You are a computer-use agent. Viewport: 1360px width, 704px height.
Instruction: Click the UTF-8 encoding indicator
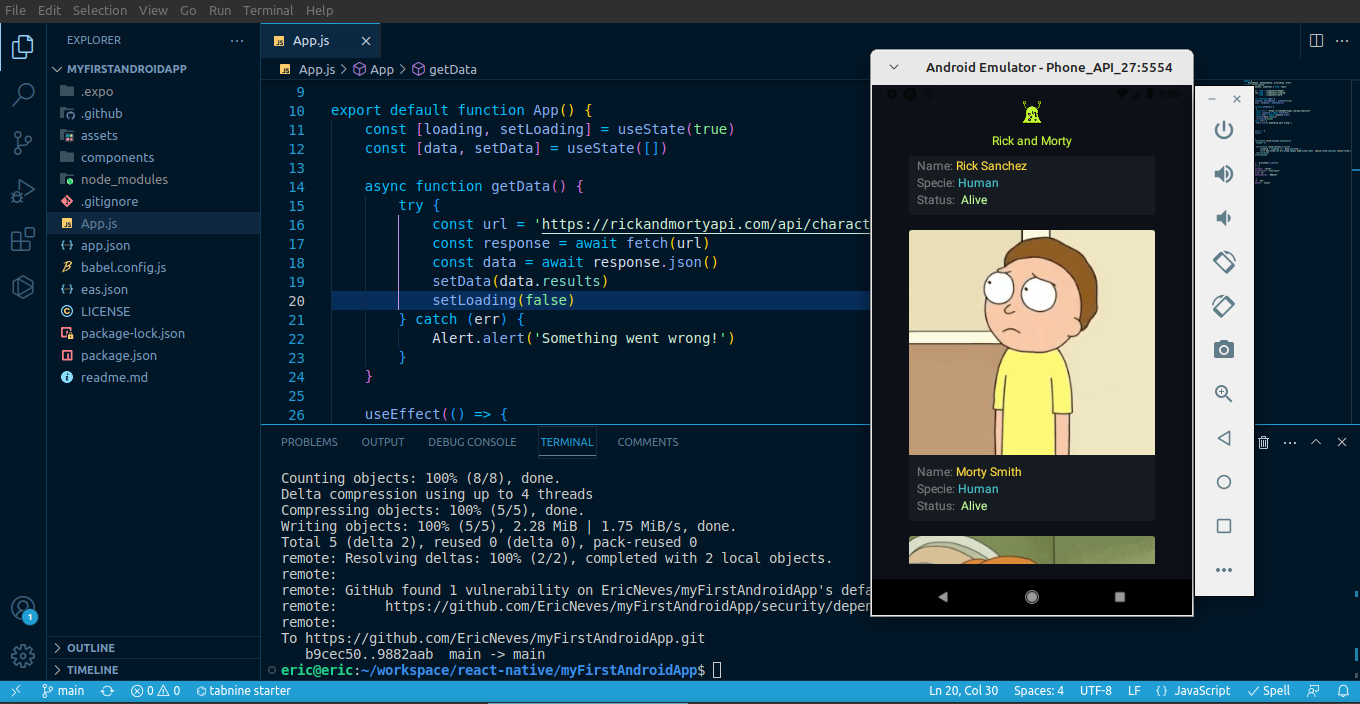(x=1095, y=691)
